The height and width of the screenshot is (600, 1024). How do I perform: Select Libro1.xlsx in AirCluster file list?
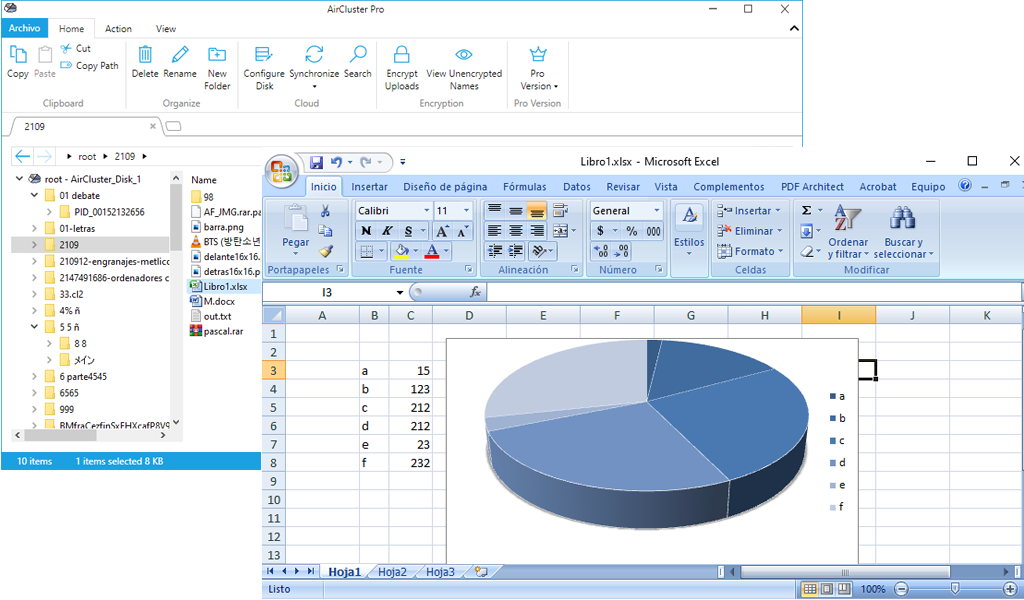click(225, 286)
